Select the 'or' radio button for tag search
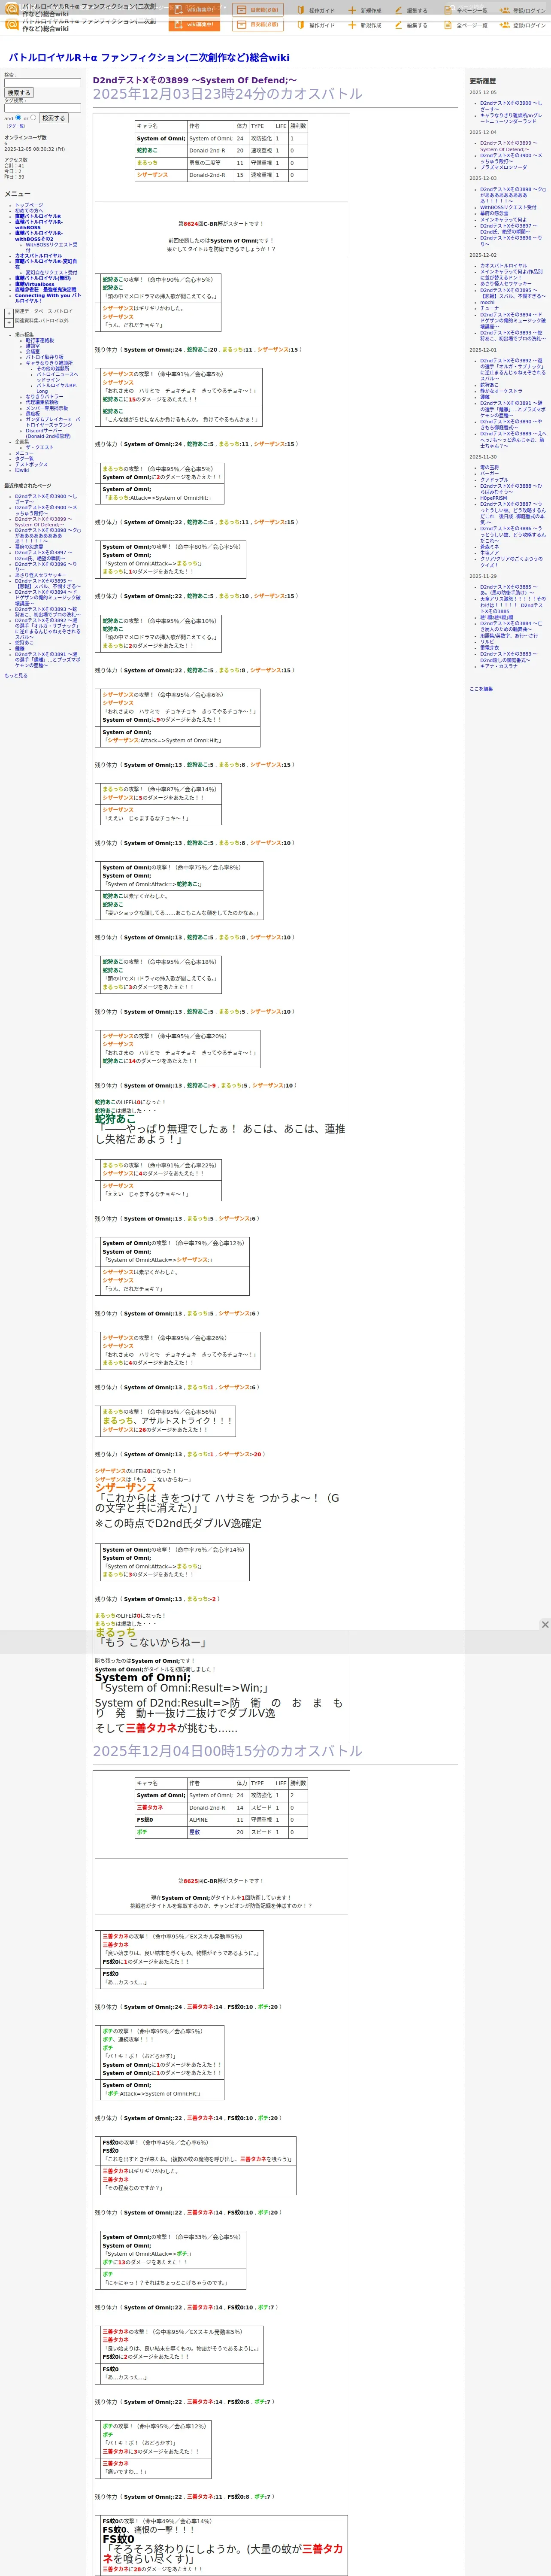 pos(33,117)
